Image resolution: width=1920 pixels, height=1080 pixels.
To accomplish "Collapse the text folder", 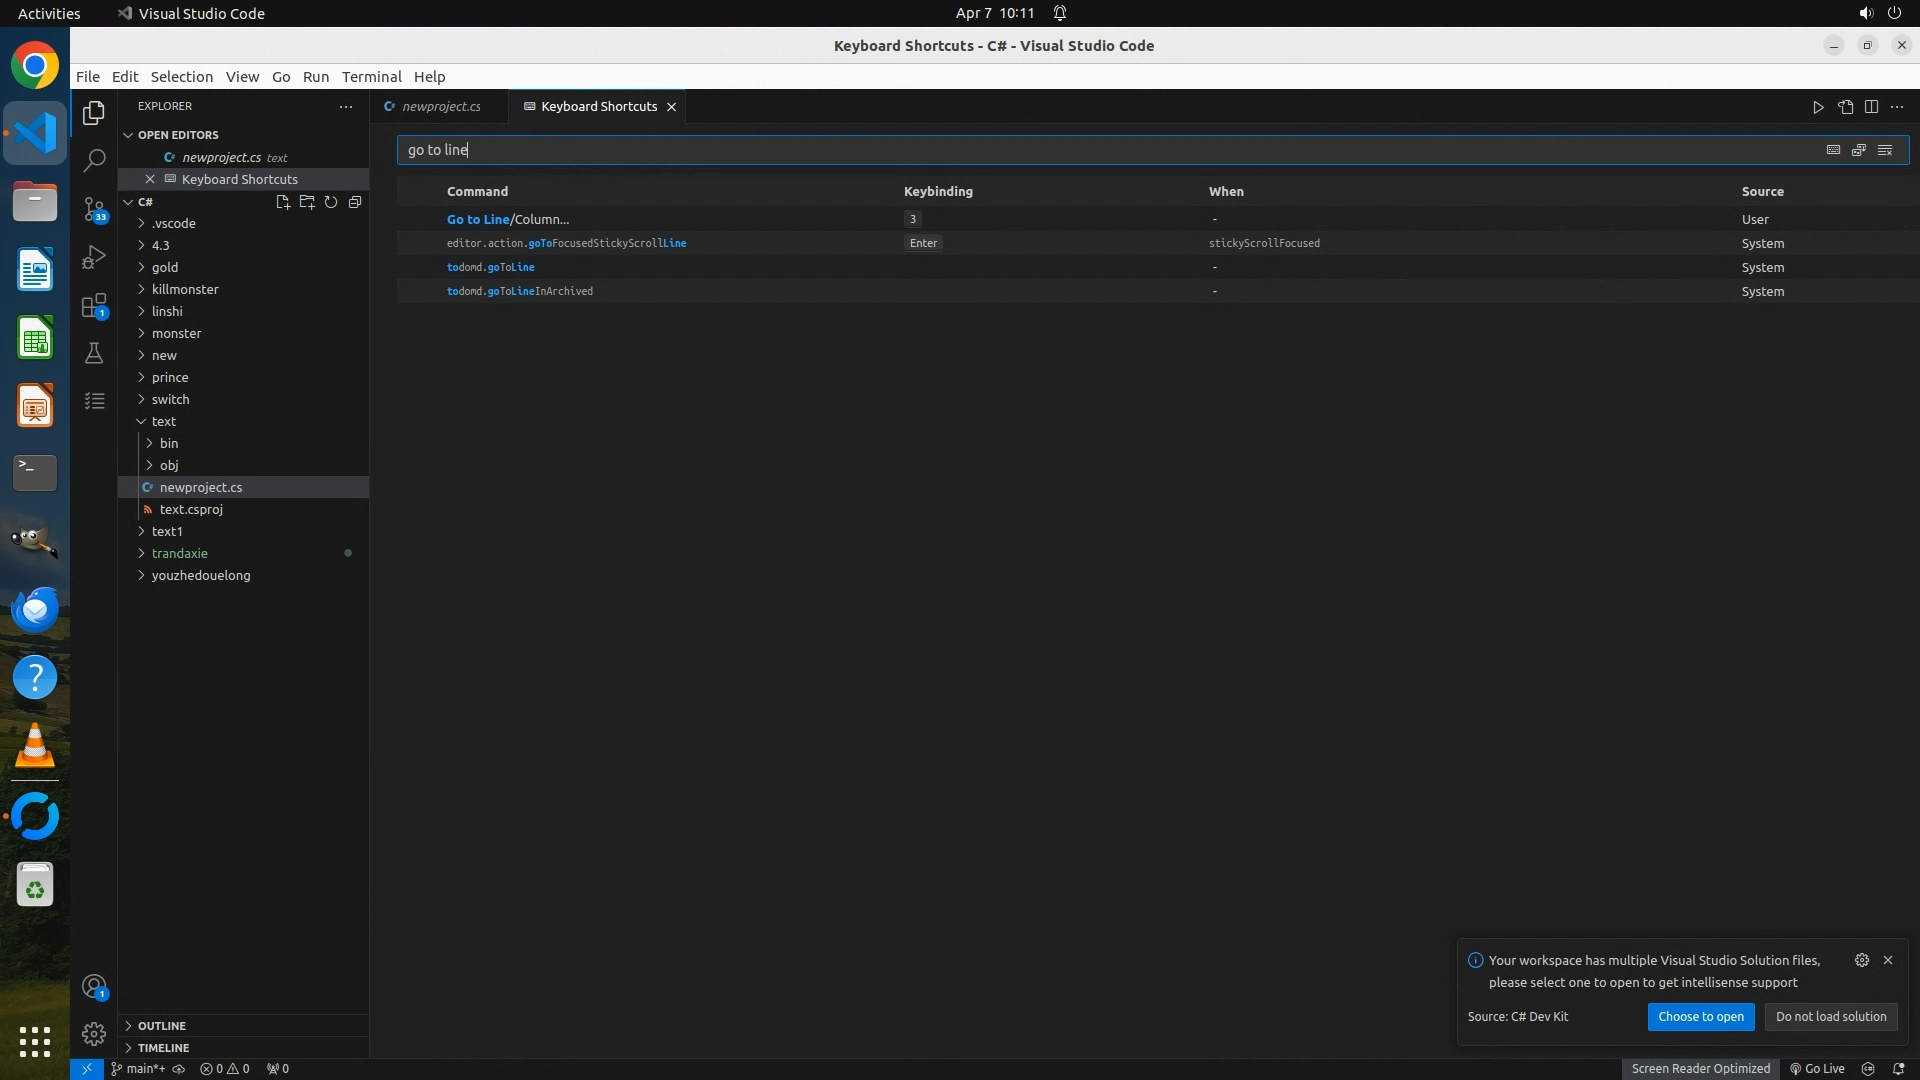I will pos(163,421).
